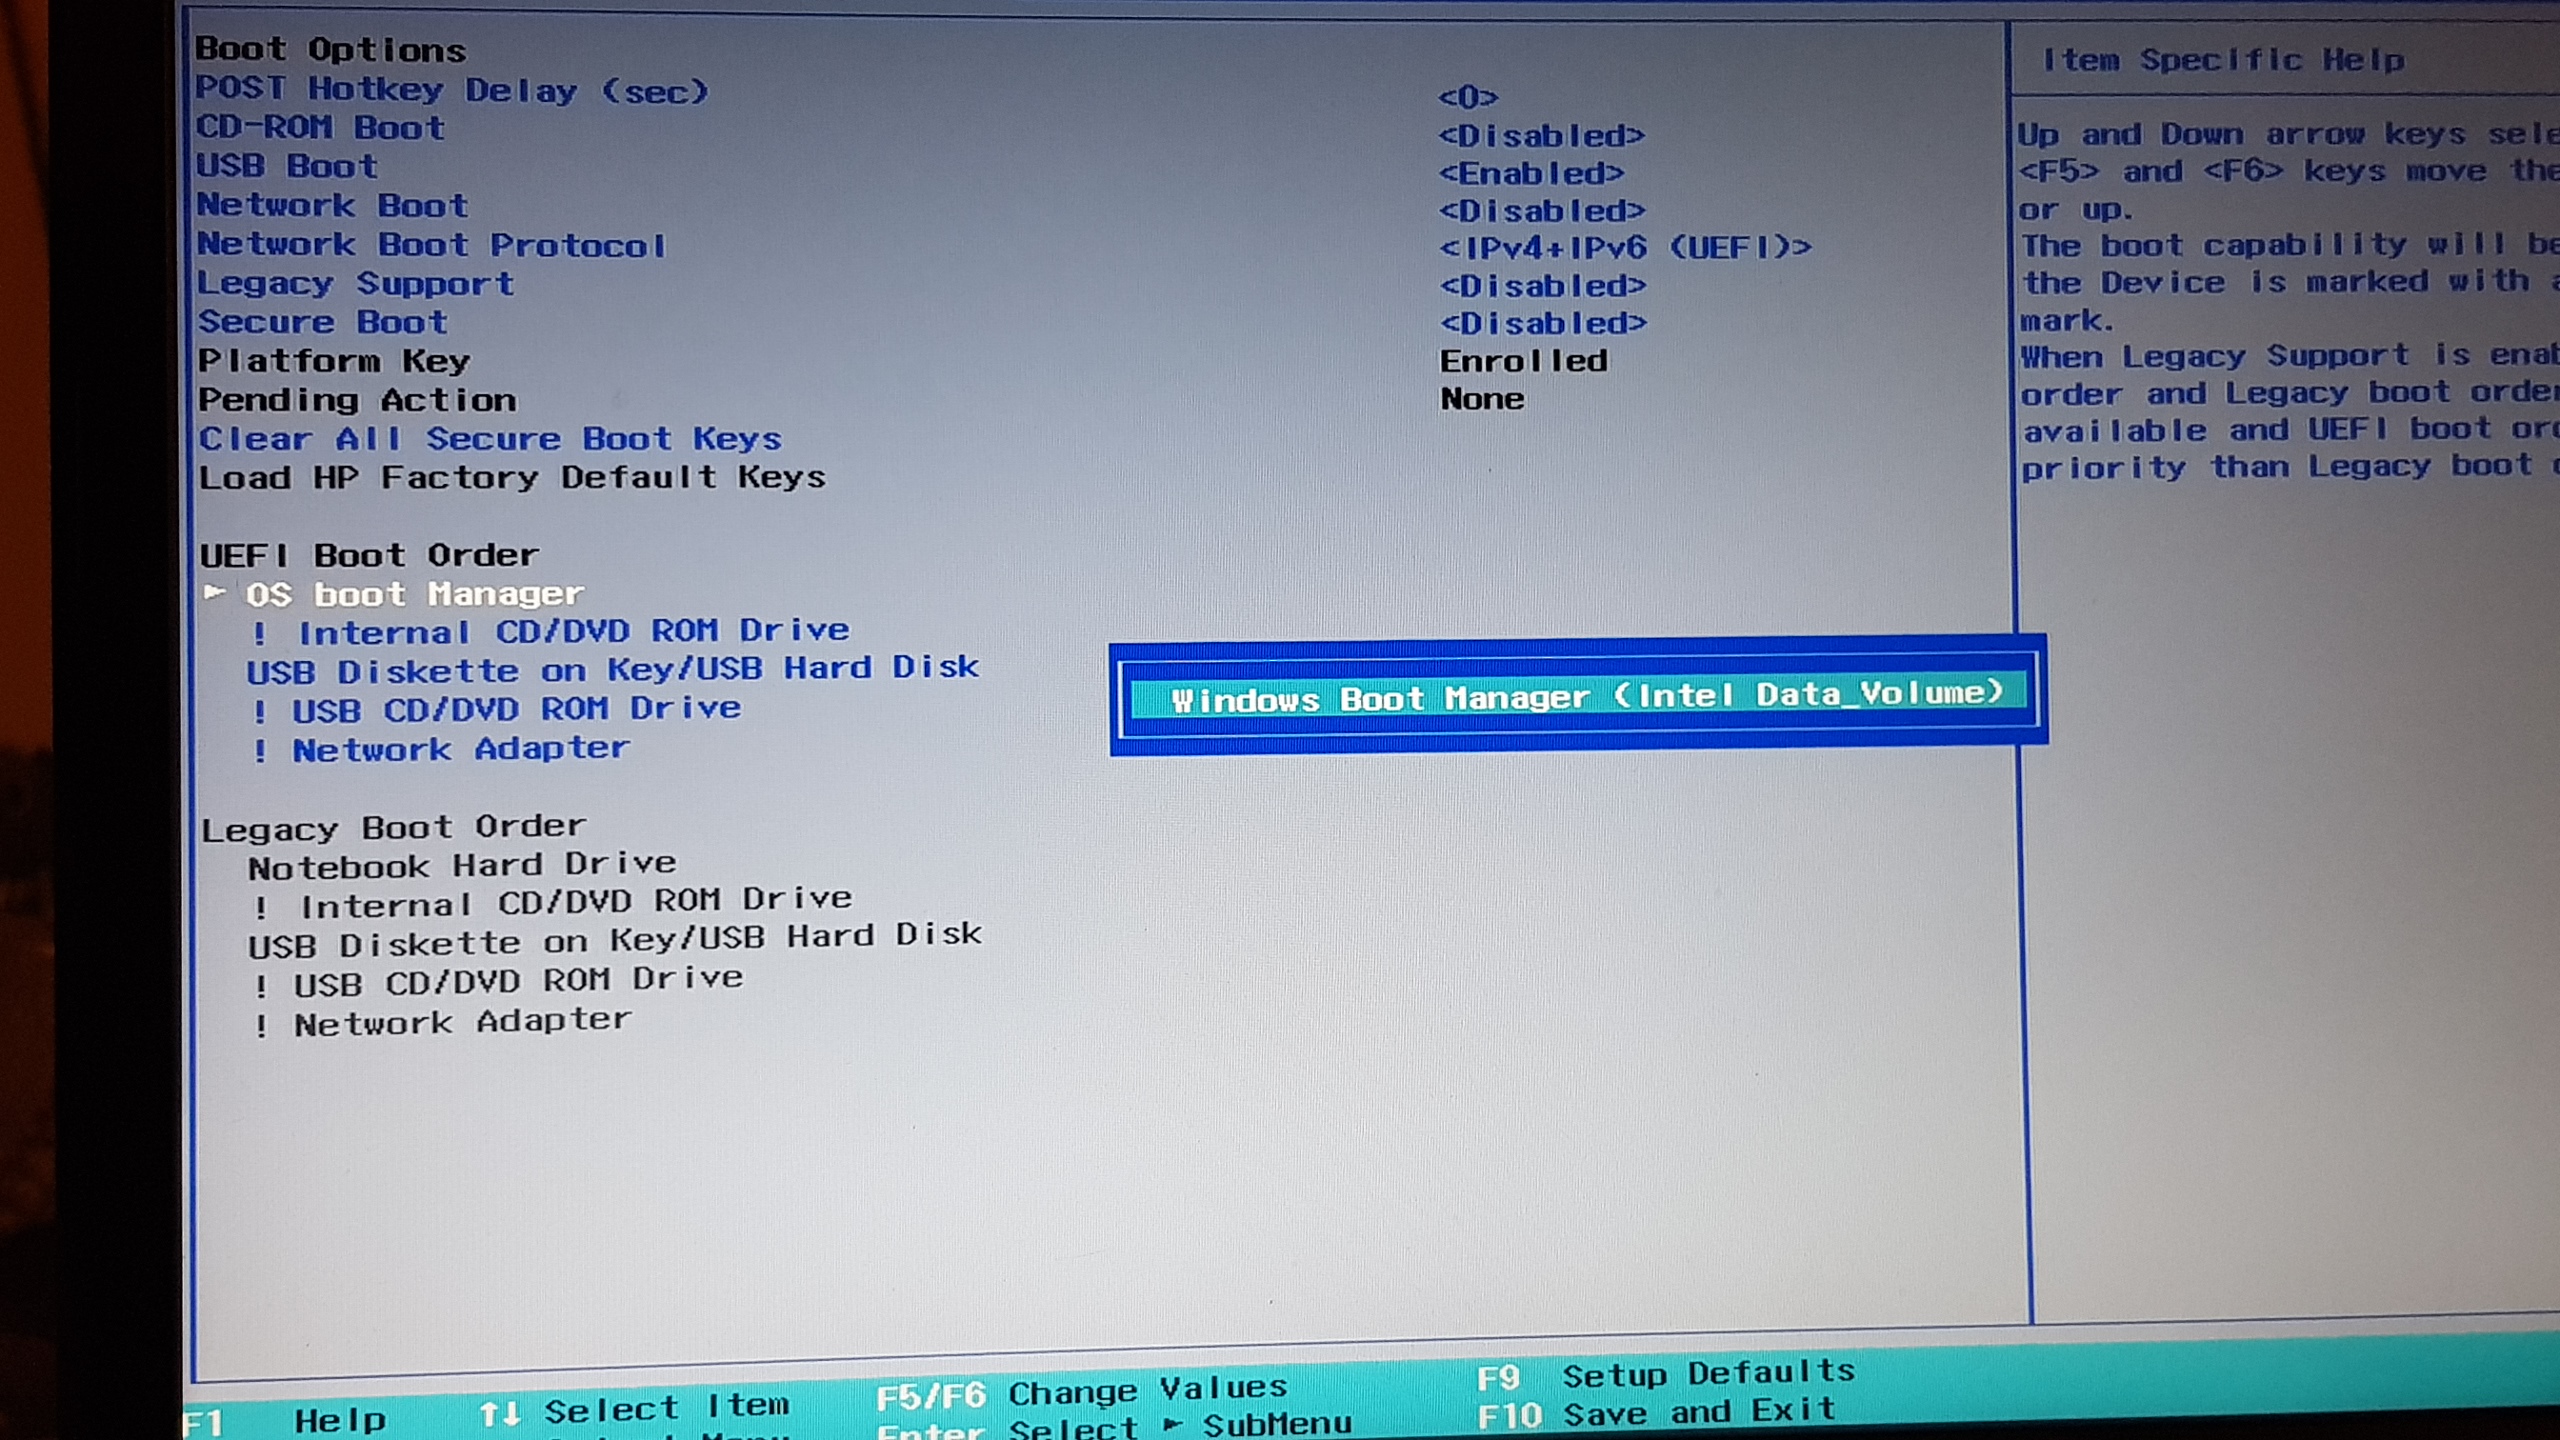Click Load HP Factory Default Keys
The height and width of the screenshot is (1440, 2560).
512,477
